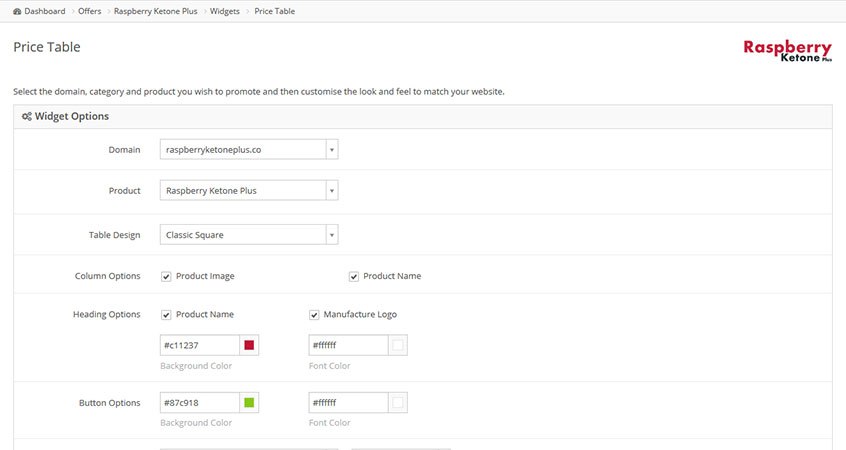Click the white heading font color swatch
The height and width of the screenshot is (450, 846).
[x=398, y=345]
